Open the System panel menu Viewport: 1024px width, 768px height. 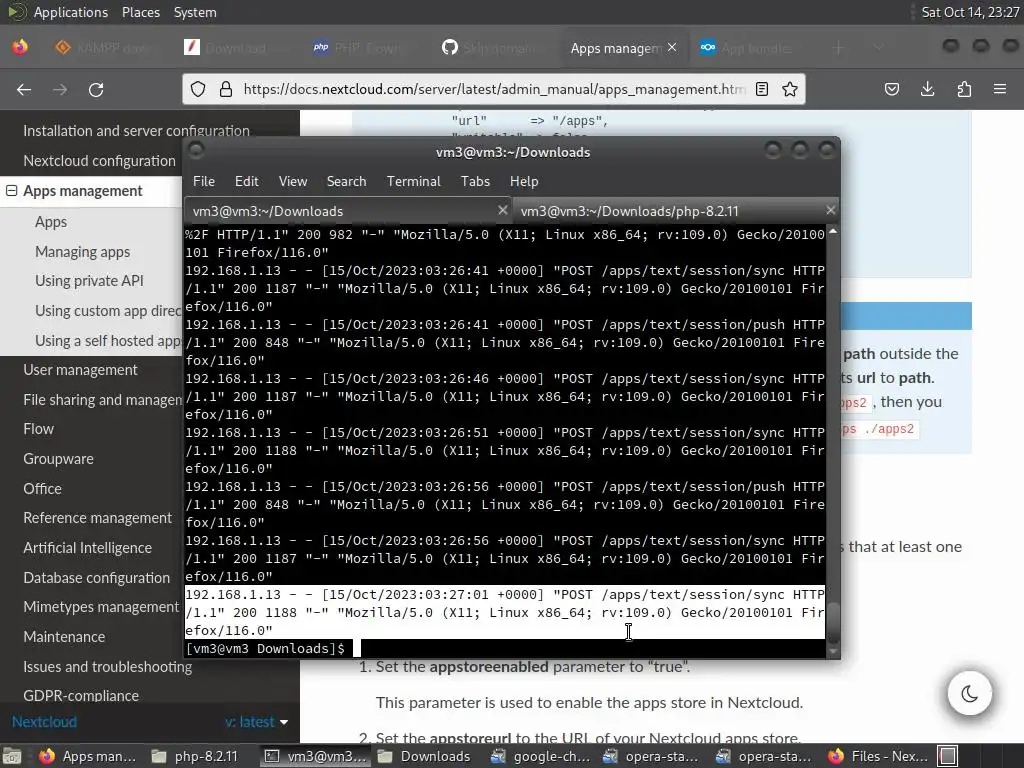tap(195, 12)
